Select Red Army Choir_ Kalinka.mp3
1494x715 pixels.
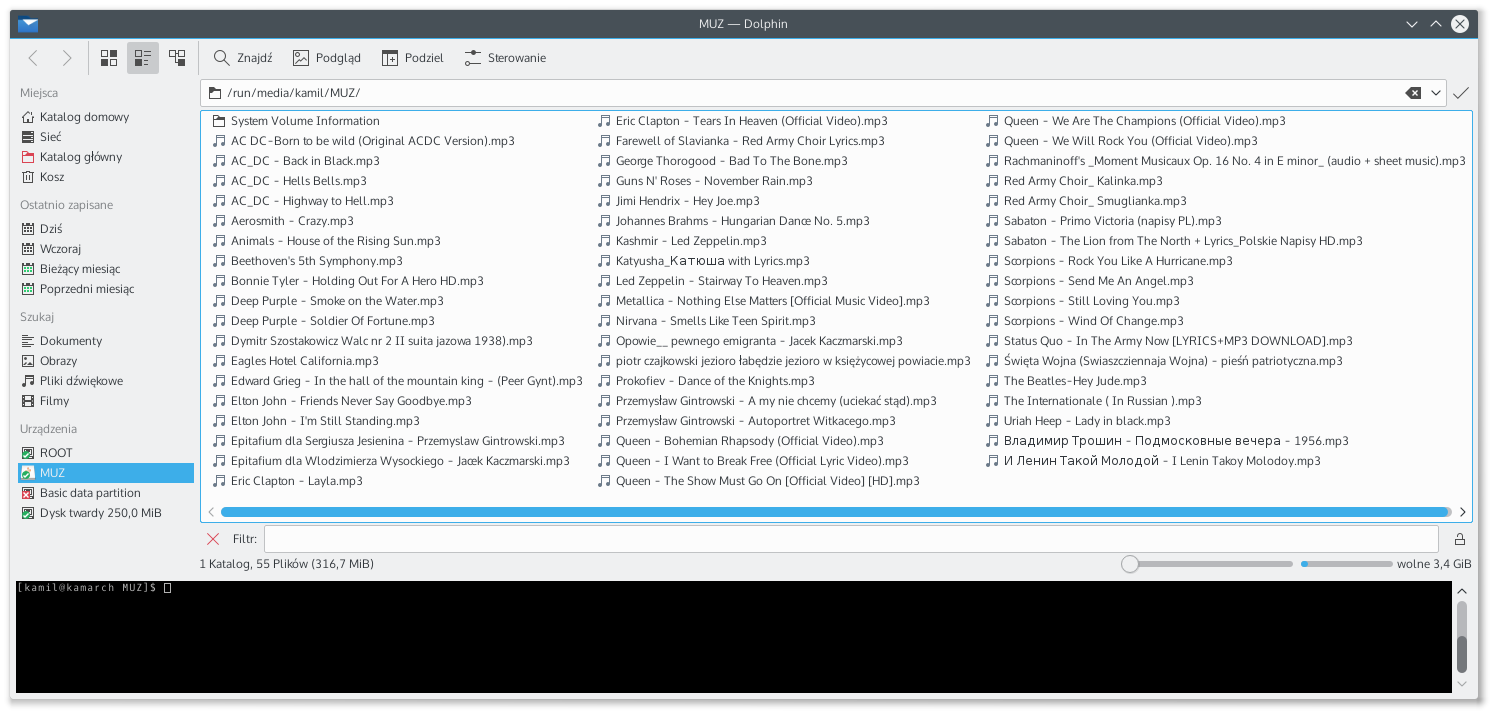(1074, 181)
